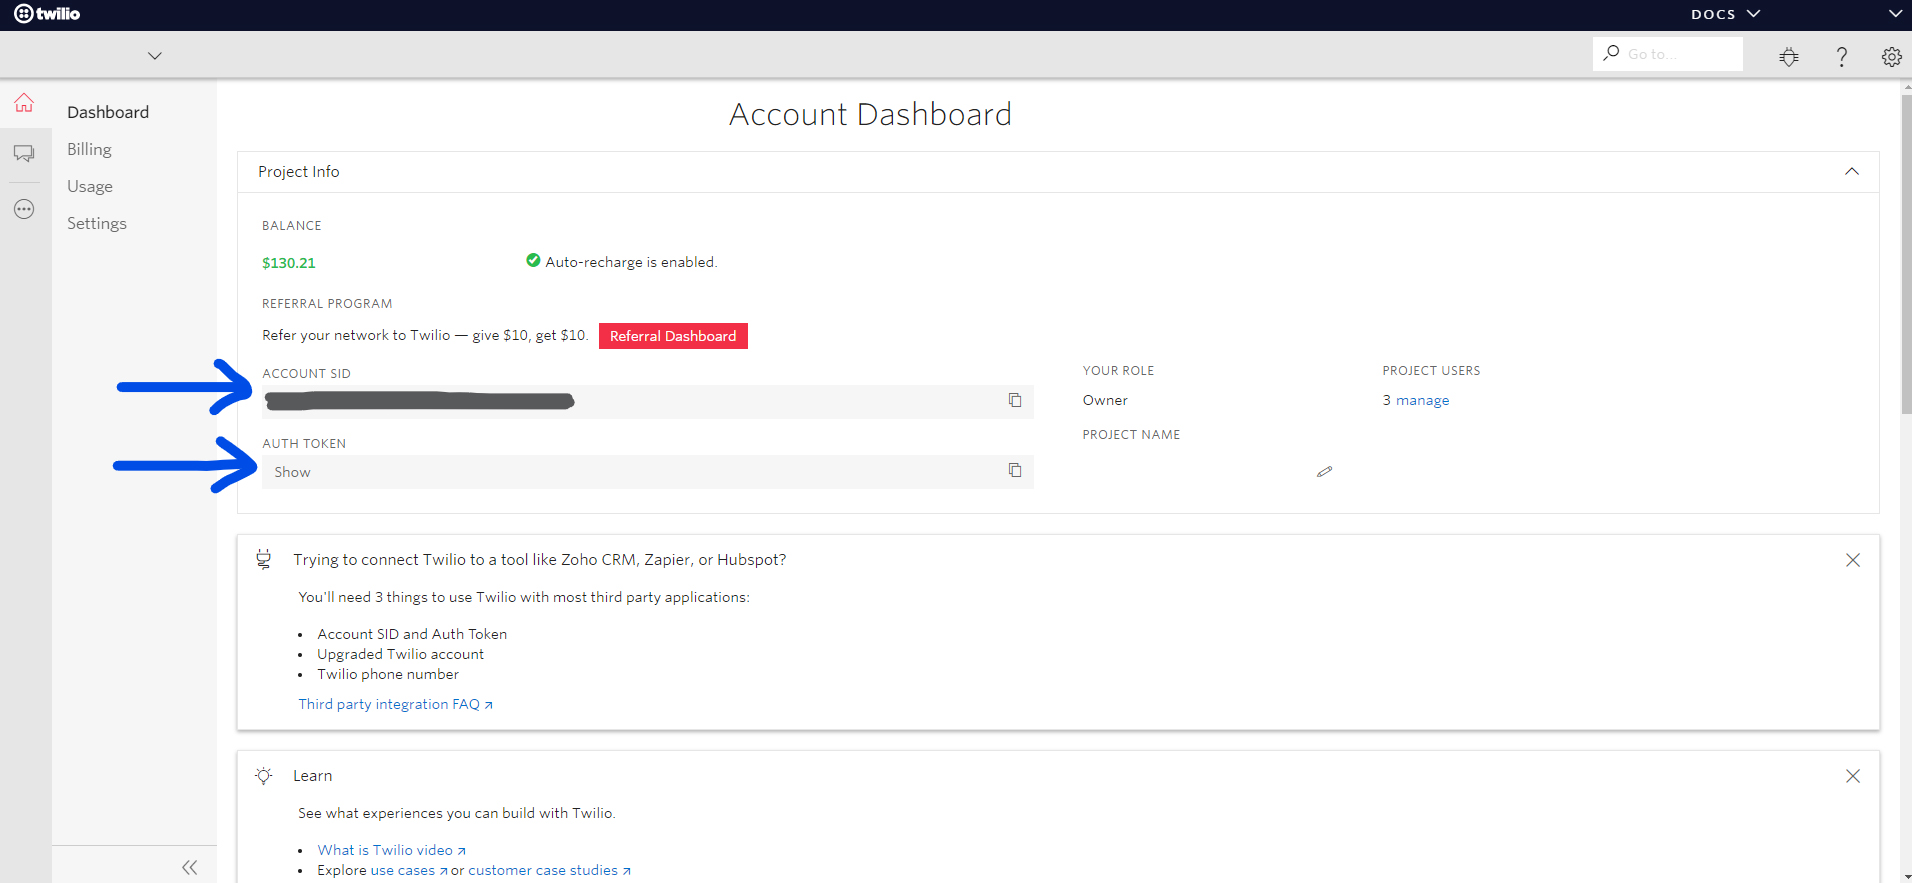
Task: Open the Usage menu item
Action: 90,186
